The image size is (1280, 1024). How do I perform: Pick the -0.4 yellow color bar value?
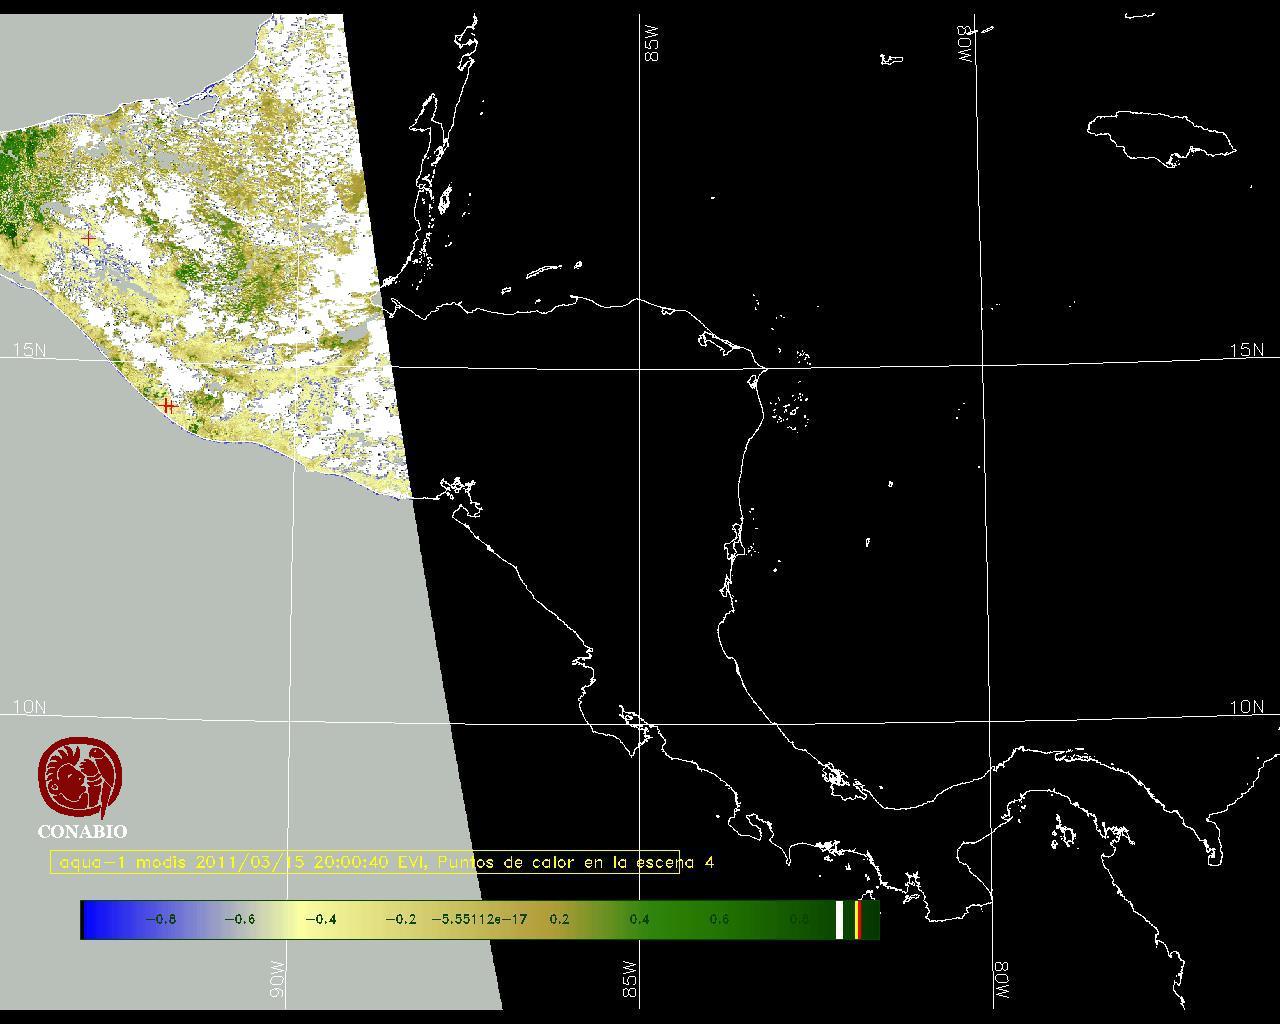click(320, 920)
